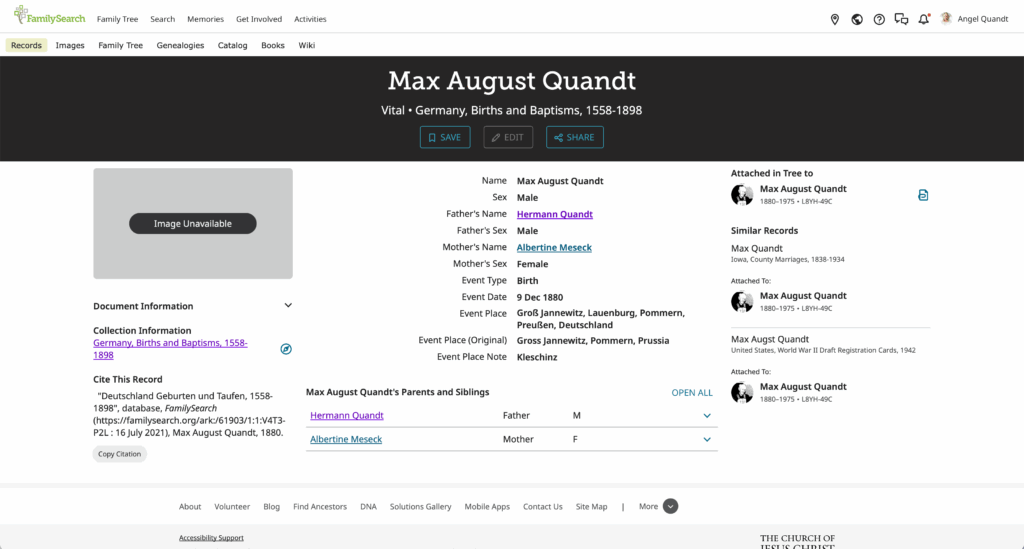Click the Image Unavailable button
The width and height of the screenshot is (1024, 549).
click(193, 223)
